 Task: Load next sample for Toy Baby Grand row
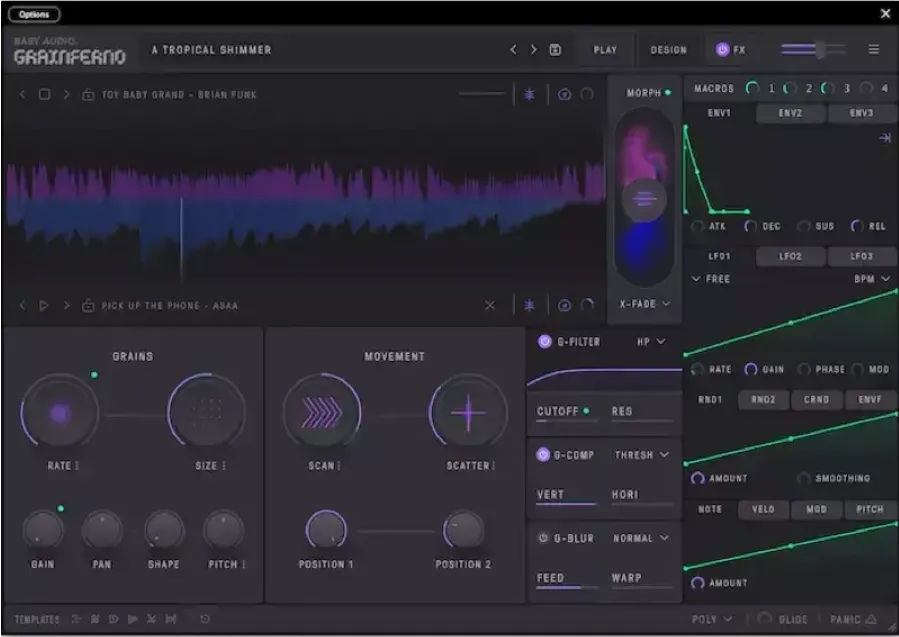click(67, 94)
